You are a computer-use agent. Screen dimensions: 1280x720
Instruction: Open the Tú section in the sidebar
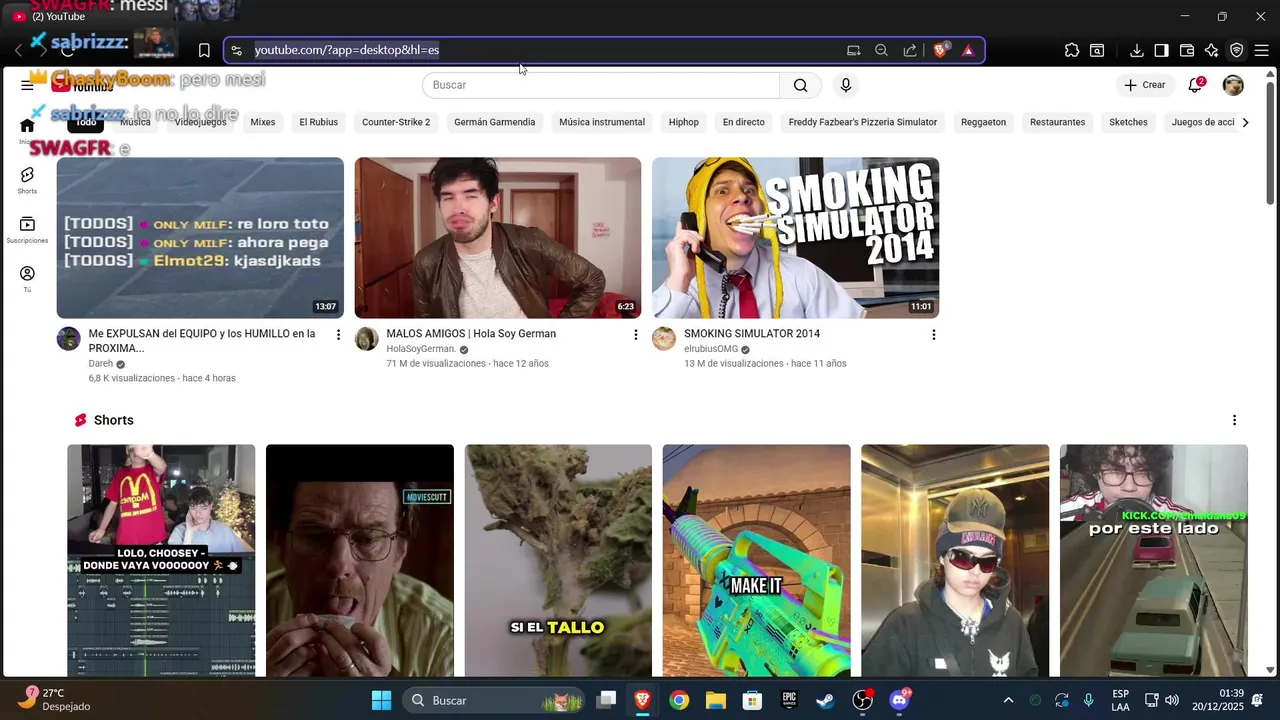(27, 279)
